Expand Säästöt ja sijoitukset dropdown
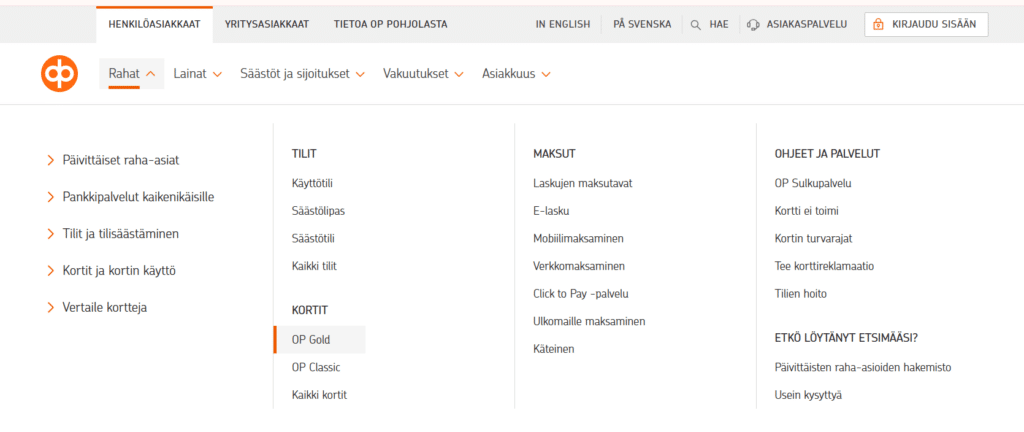Screen dimensions: 1024x432 pos(302,73)
